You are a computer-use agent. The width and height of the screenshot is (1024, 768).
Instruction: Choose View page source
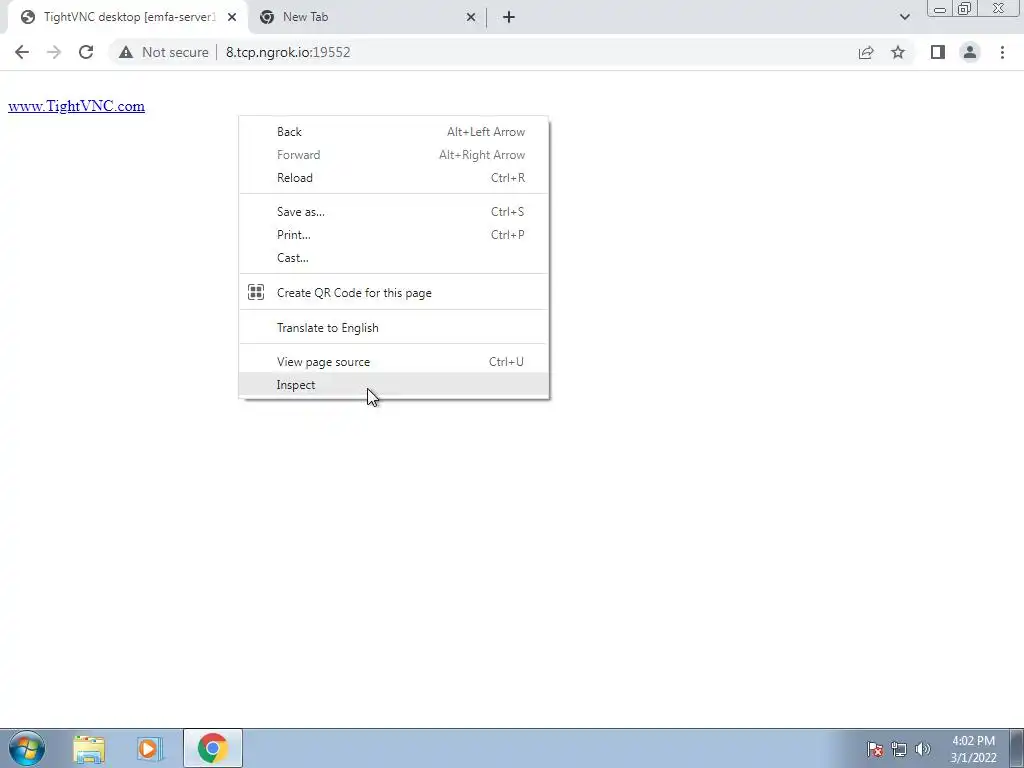394,362
